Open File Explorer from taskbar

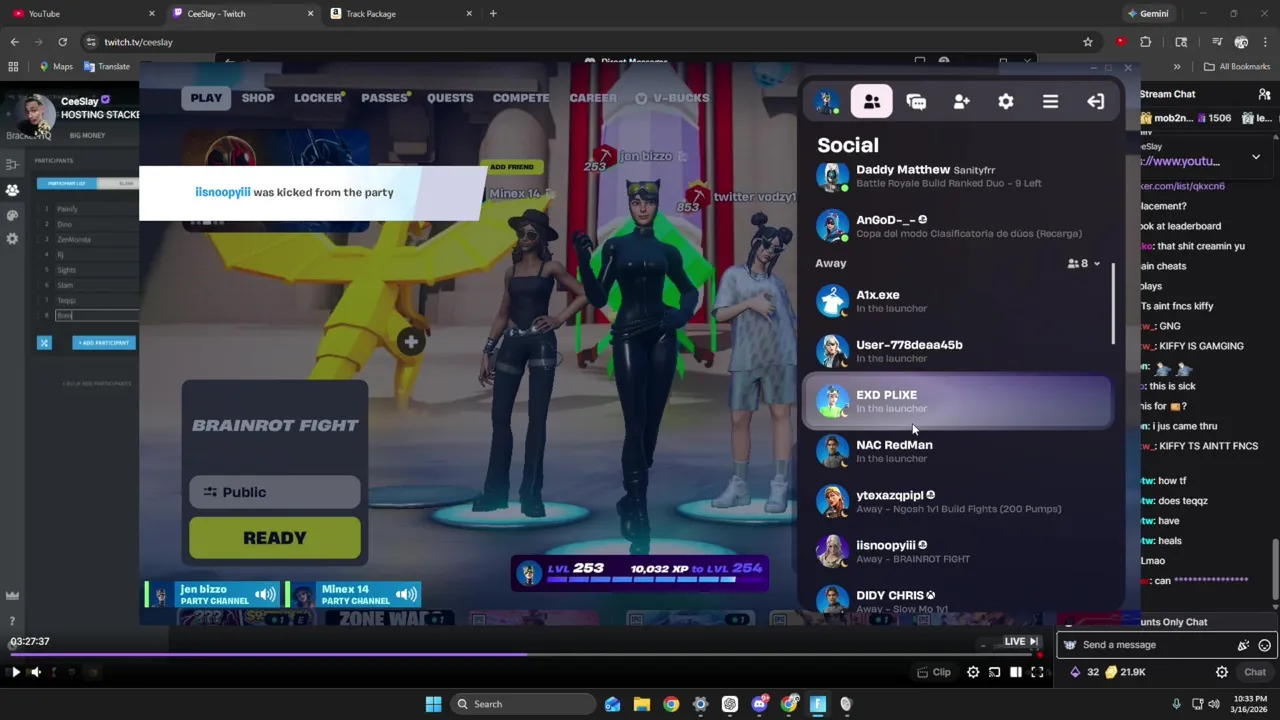[x=642, y=704]
